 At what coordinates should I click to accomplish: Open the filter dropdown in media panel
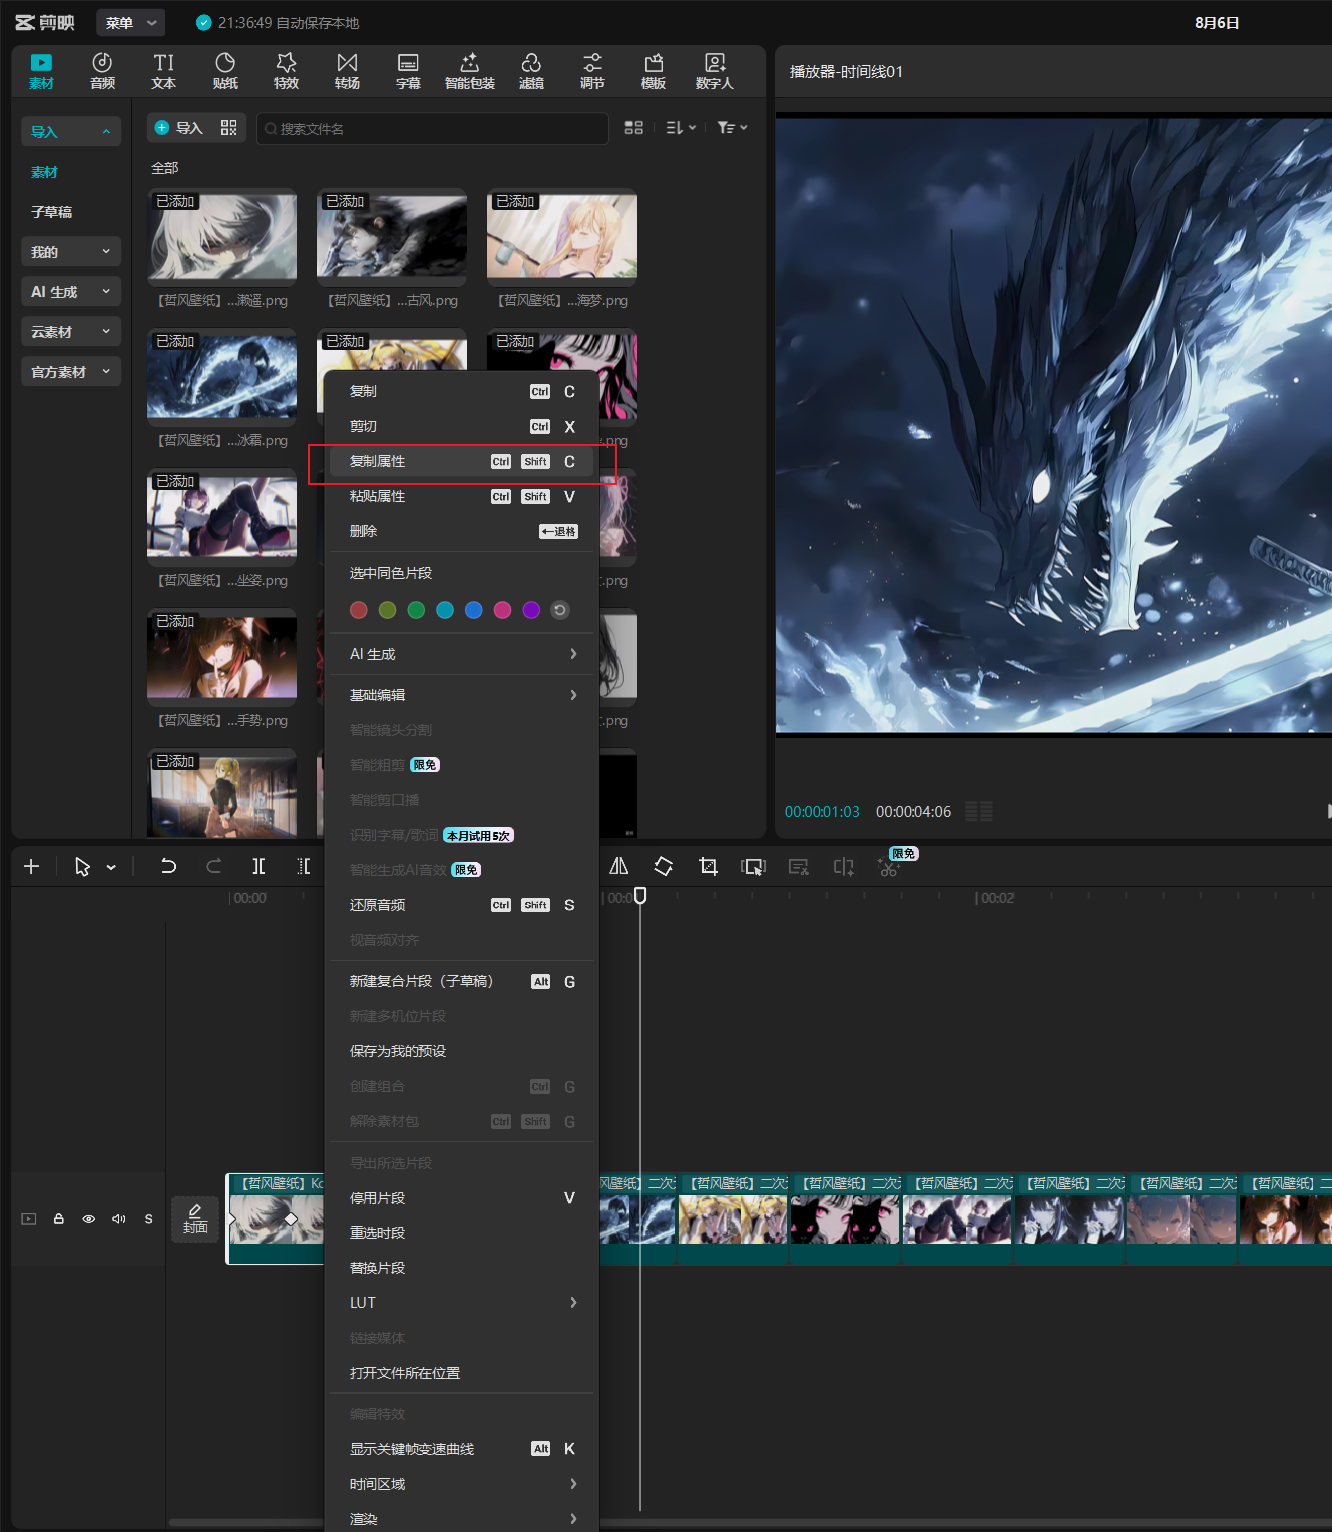click(x=732, y=128)
